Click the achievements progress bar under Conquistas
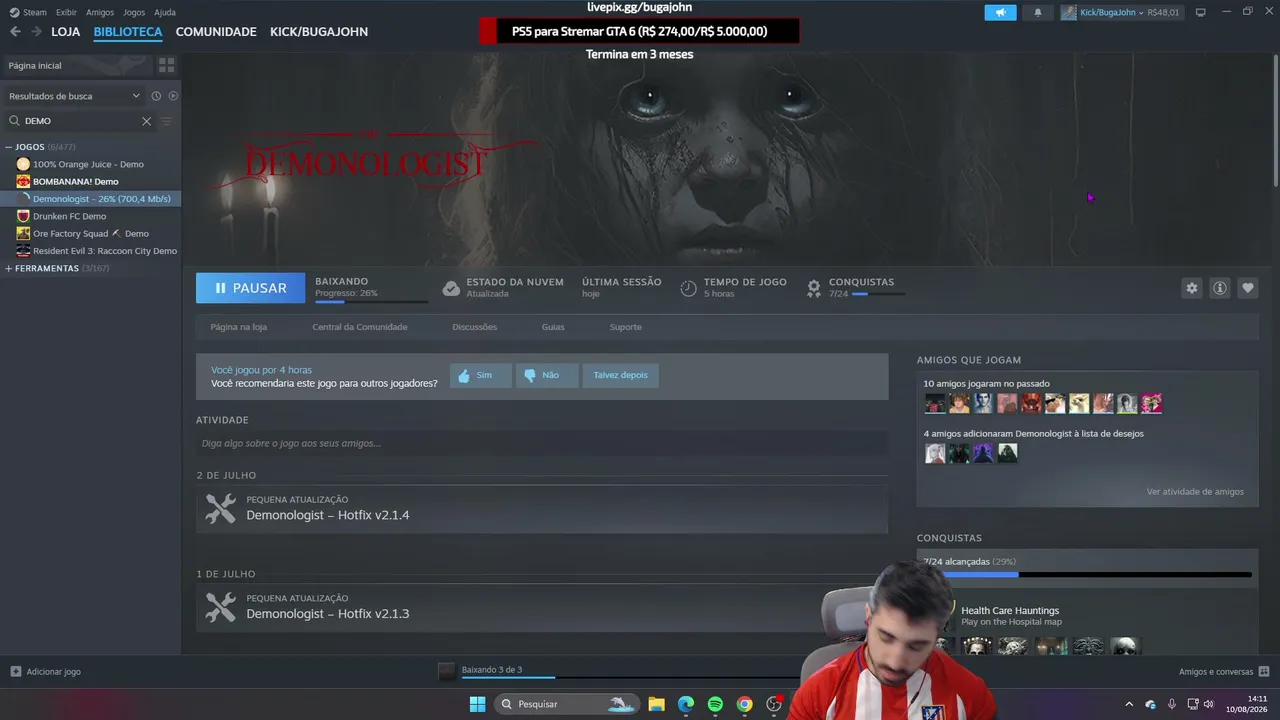 1088,575
